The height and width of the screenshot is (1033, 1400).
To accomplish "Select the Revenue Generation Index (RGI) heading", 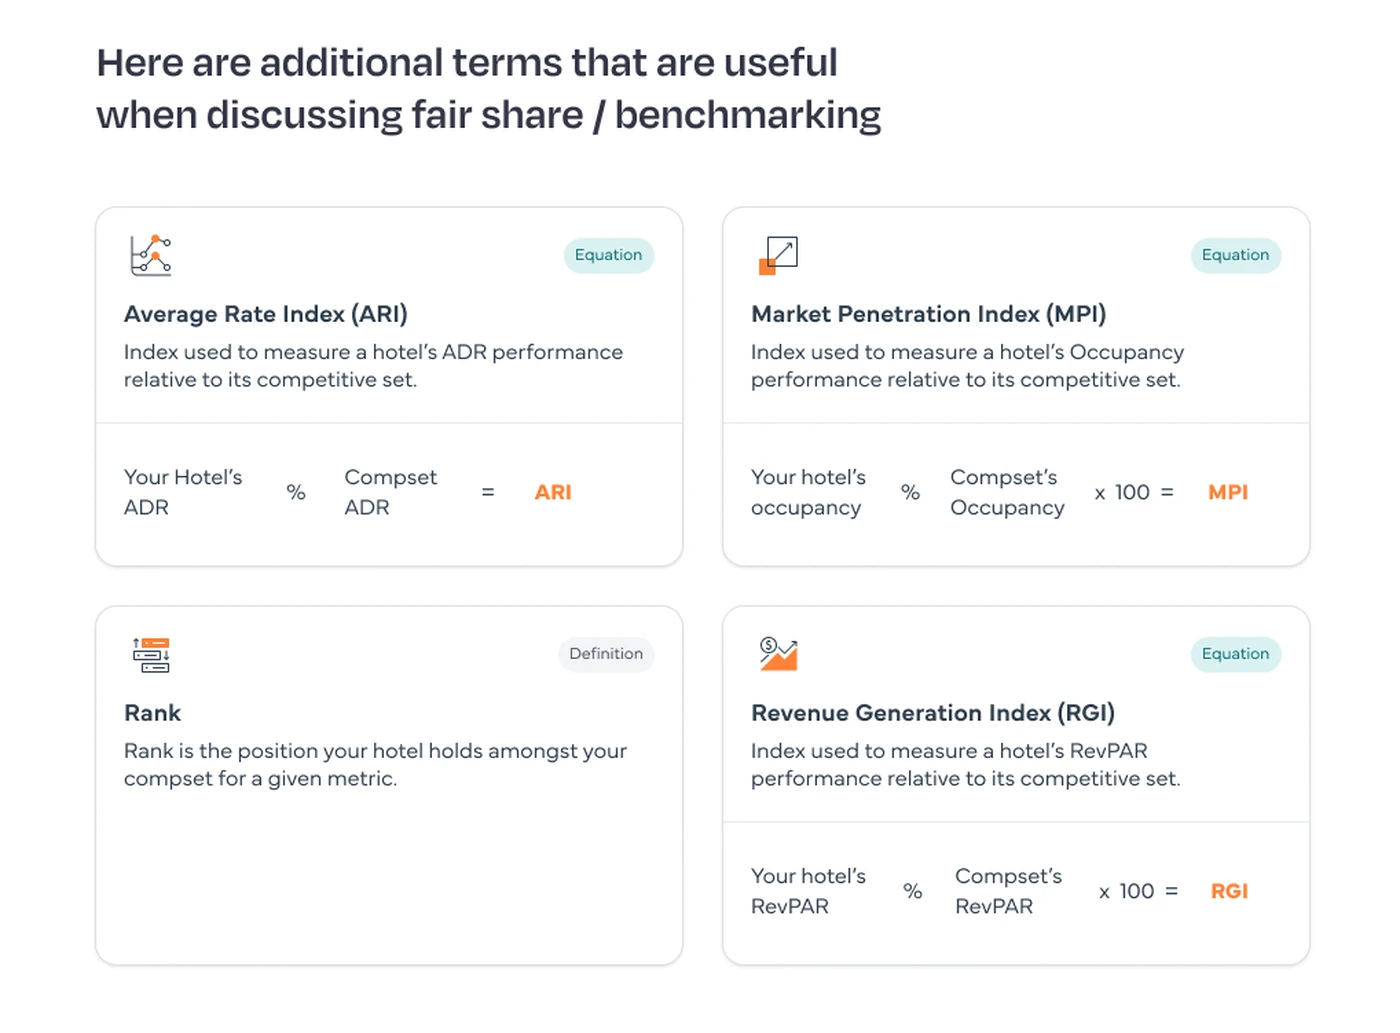I will click(x=932, y=713).
